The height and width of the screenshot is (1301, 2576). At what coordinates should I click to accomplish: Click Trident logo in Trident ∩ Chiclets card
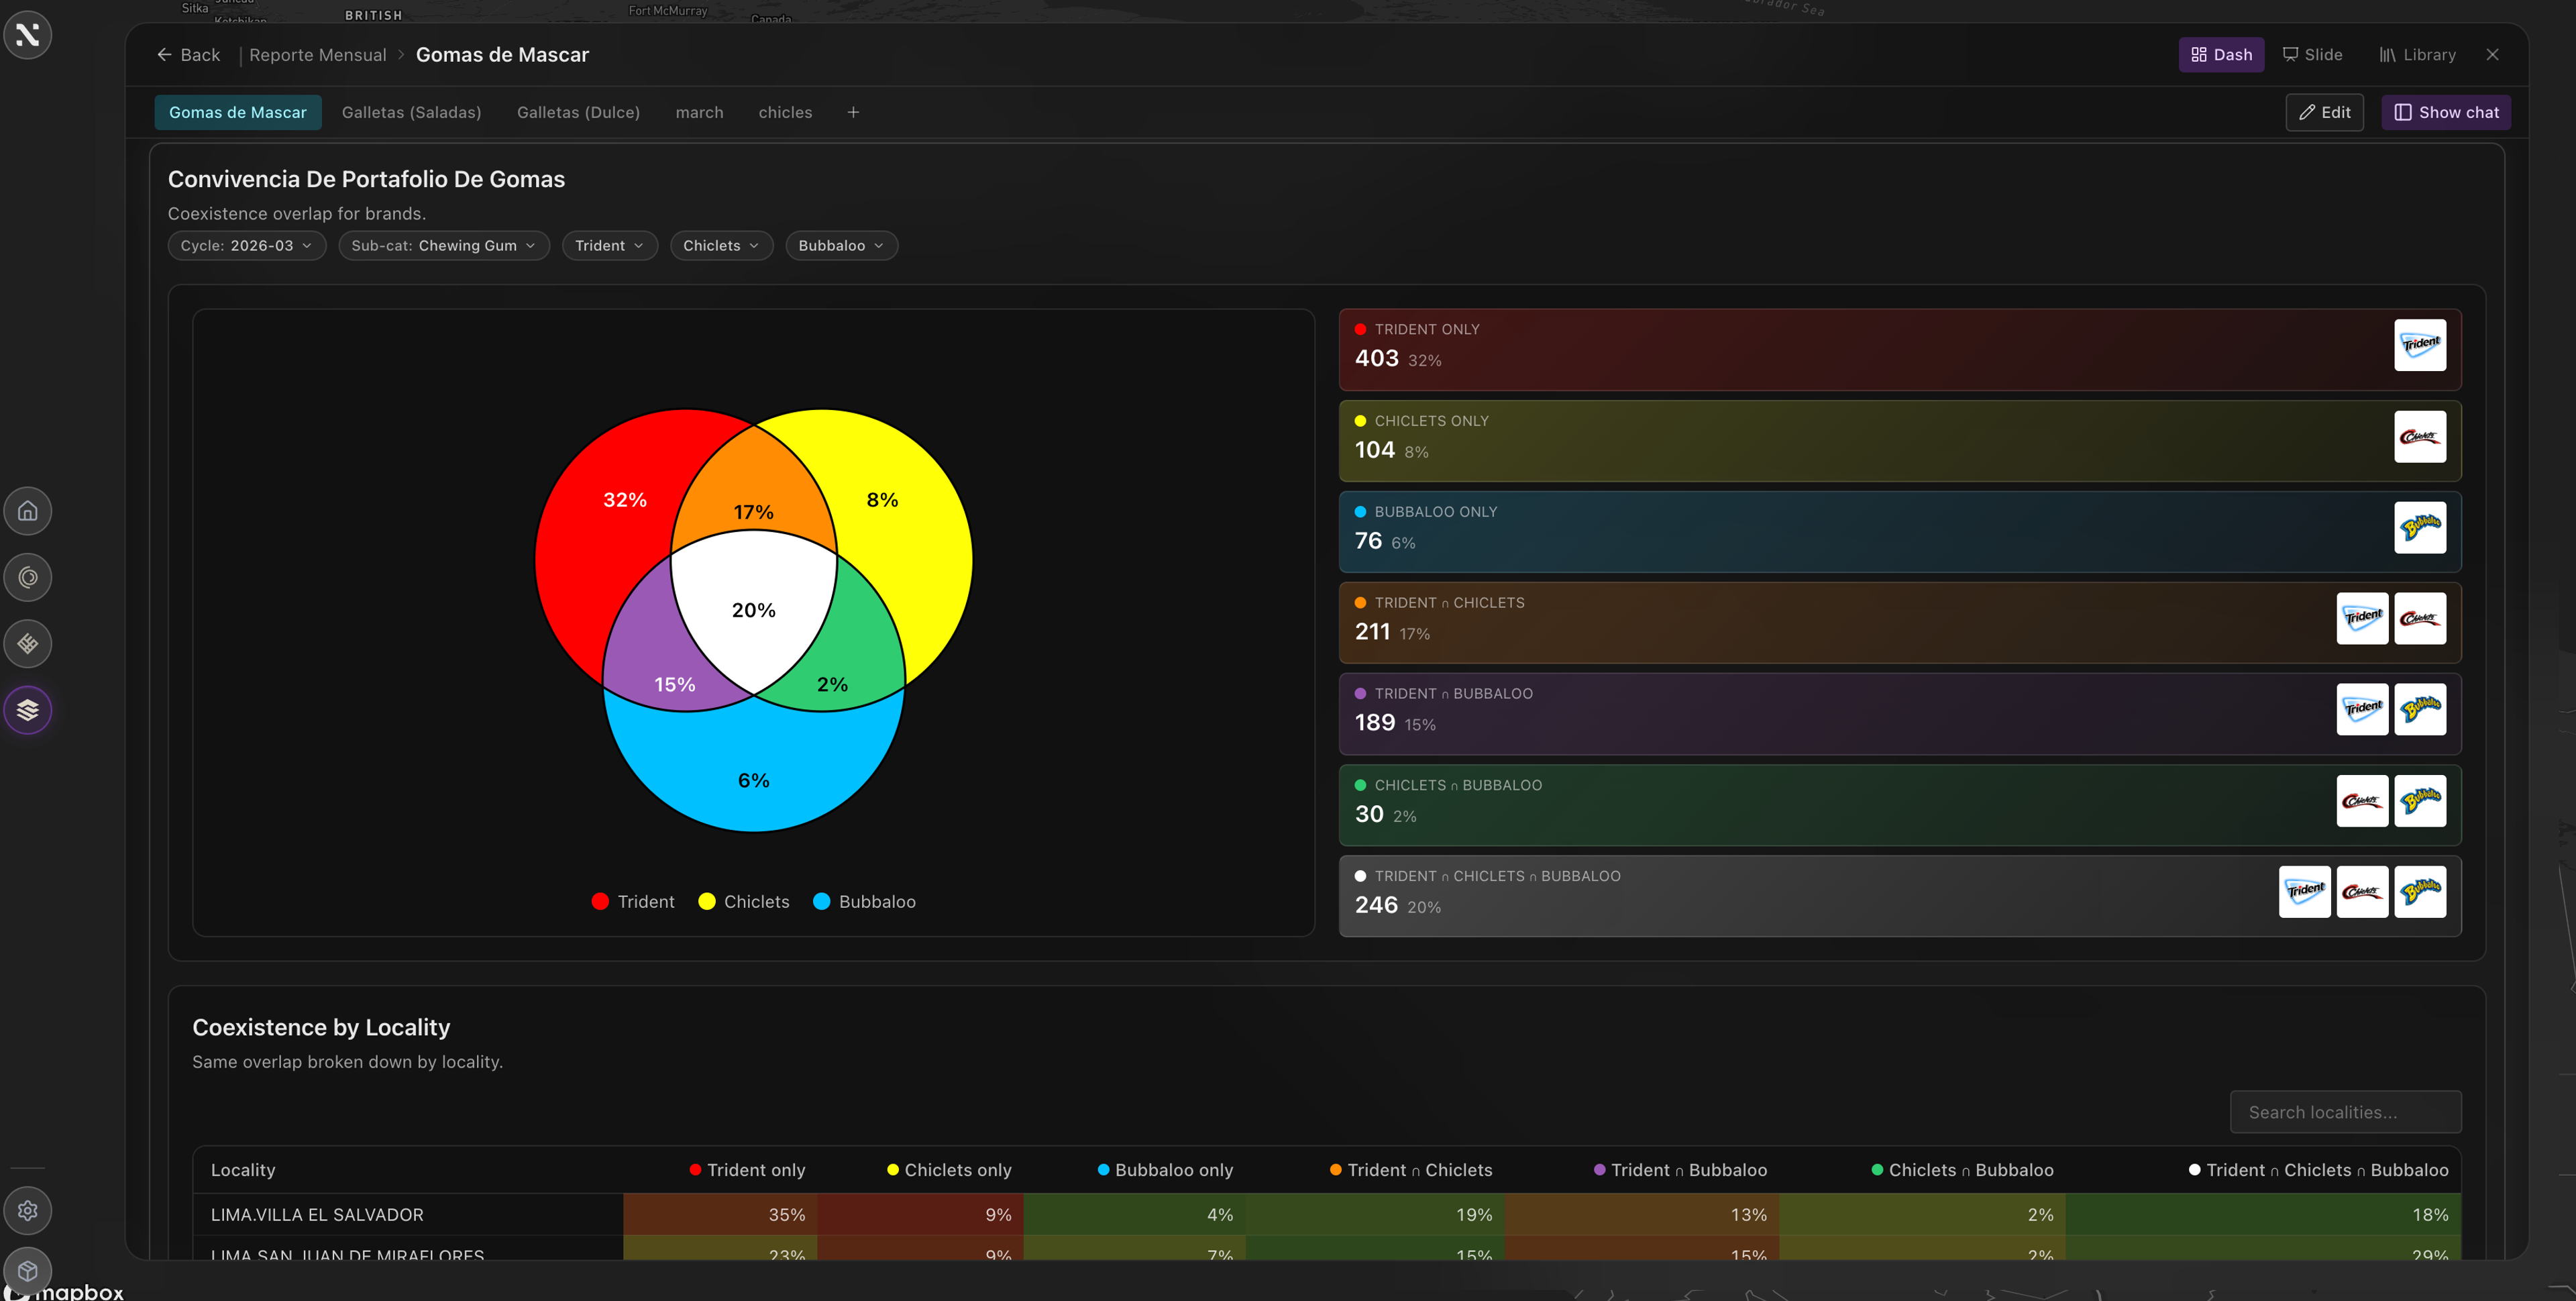pos(2362,618)
